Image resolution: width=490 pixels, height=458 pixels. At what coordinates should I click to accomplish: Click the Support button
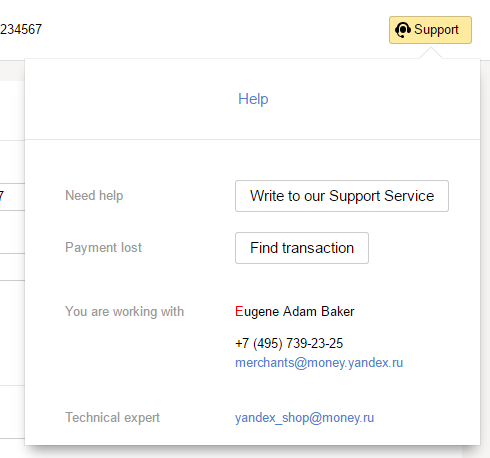pyautogui.click(x=430, y=30)
